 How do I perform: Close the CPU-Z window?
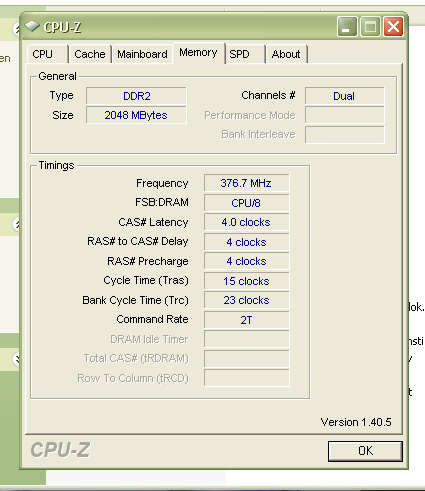pos(393,26)
